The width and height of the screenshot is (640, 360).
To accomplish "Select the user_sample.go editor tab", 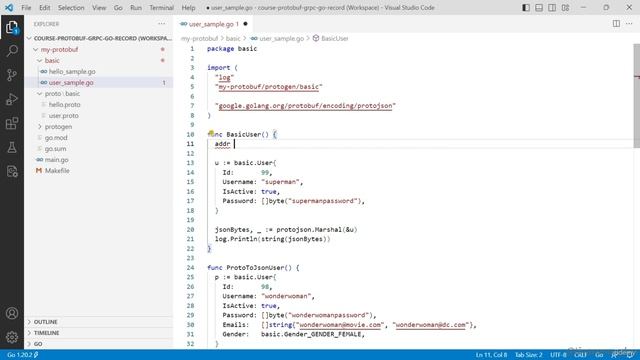I will [213, 24].
